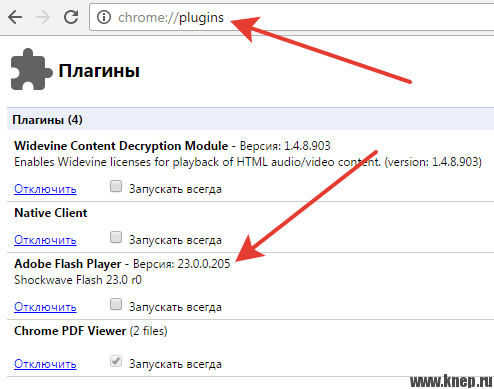
Task: Click the forward navigation arrow
Action: (43, 17)
